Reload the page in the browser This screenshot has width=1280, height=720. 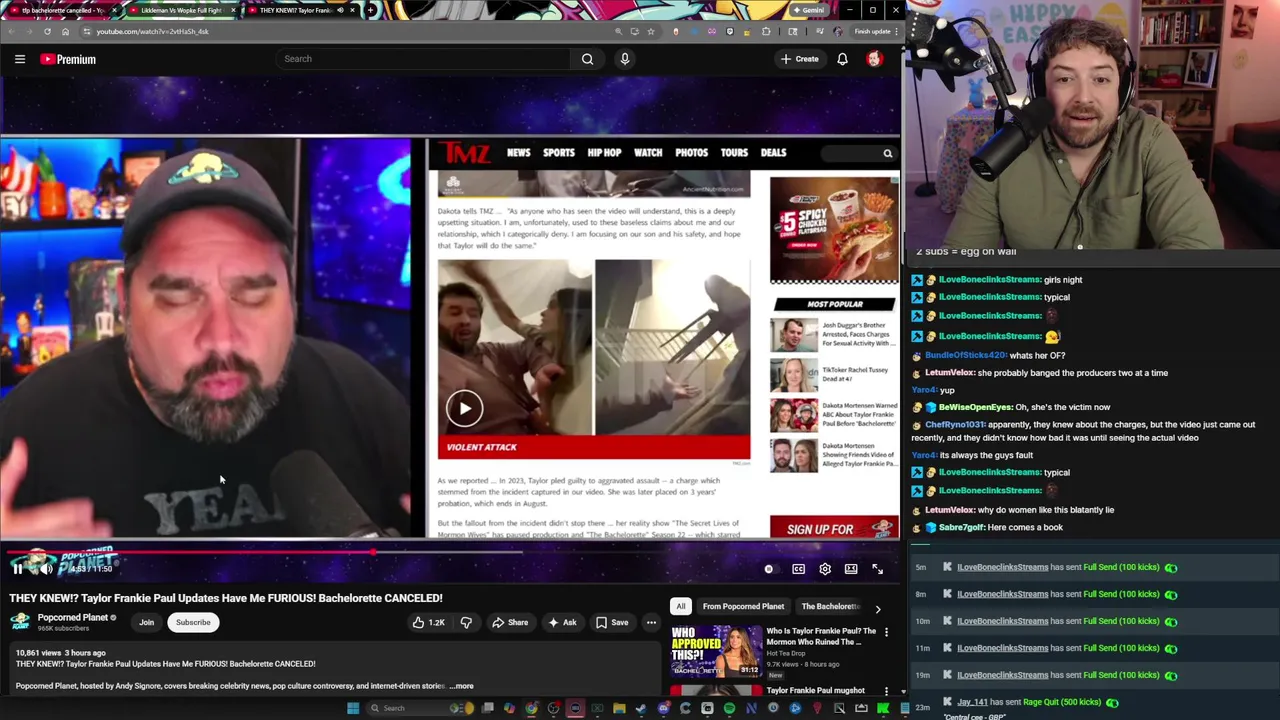47,31
